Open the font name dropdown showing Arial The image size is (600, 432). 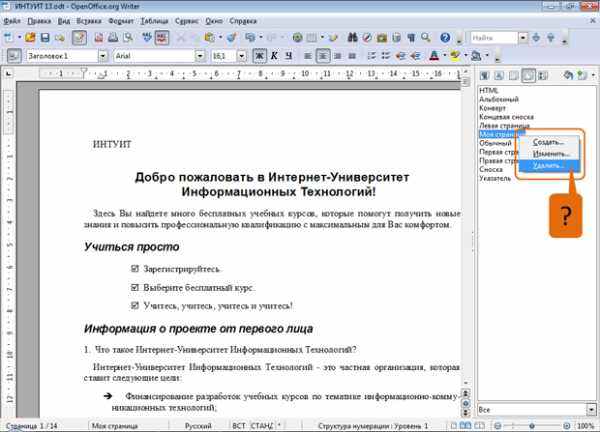click(x=200, y=56)
